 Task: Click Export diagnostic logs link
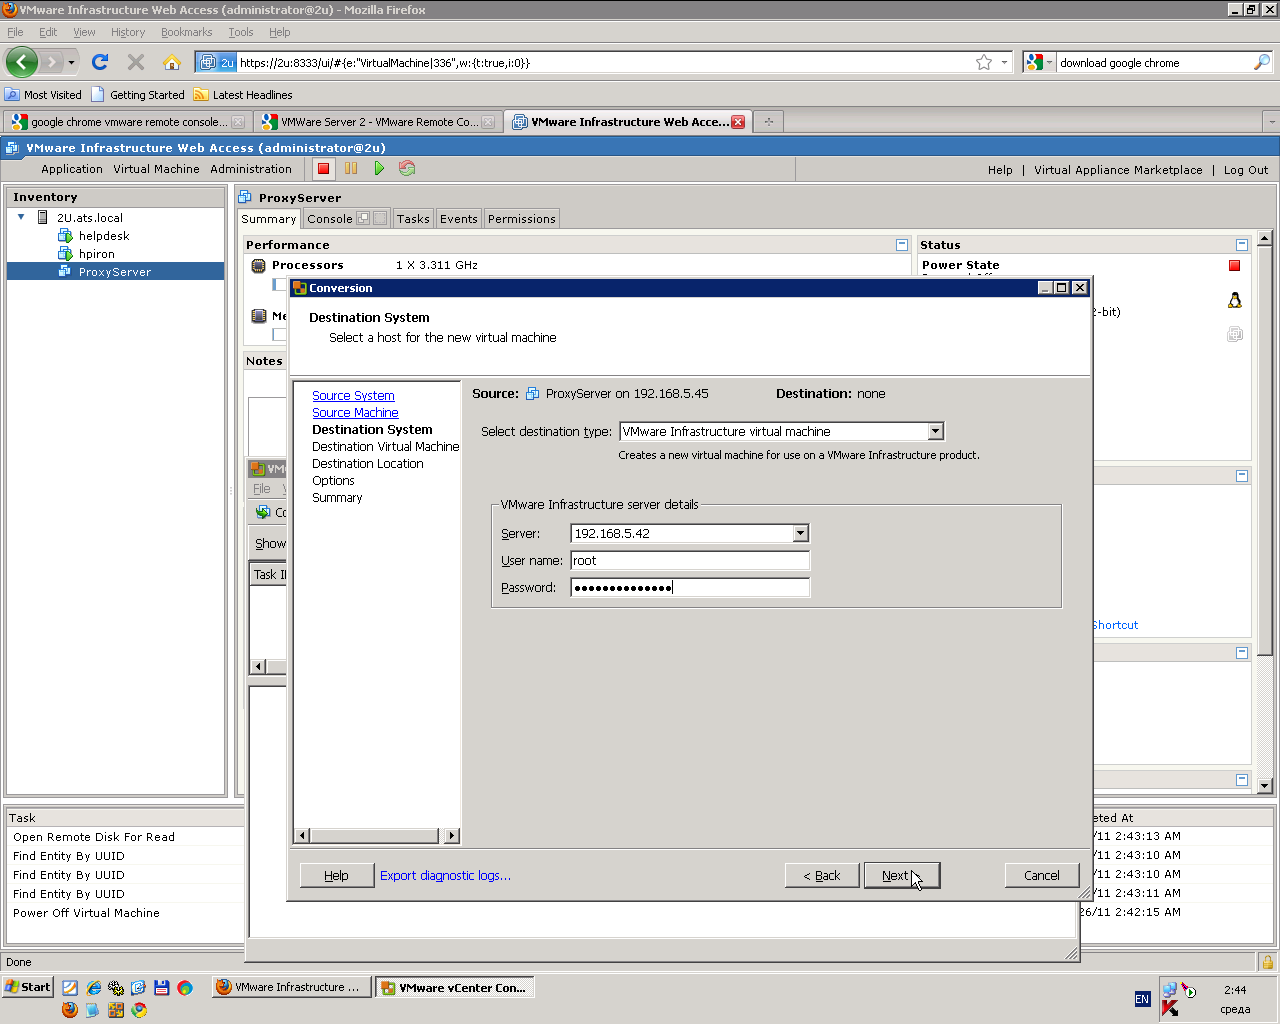445,876
